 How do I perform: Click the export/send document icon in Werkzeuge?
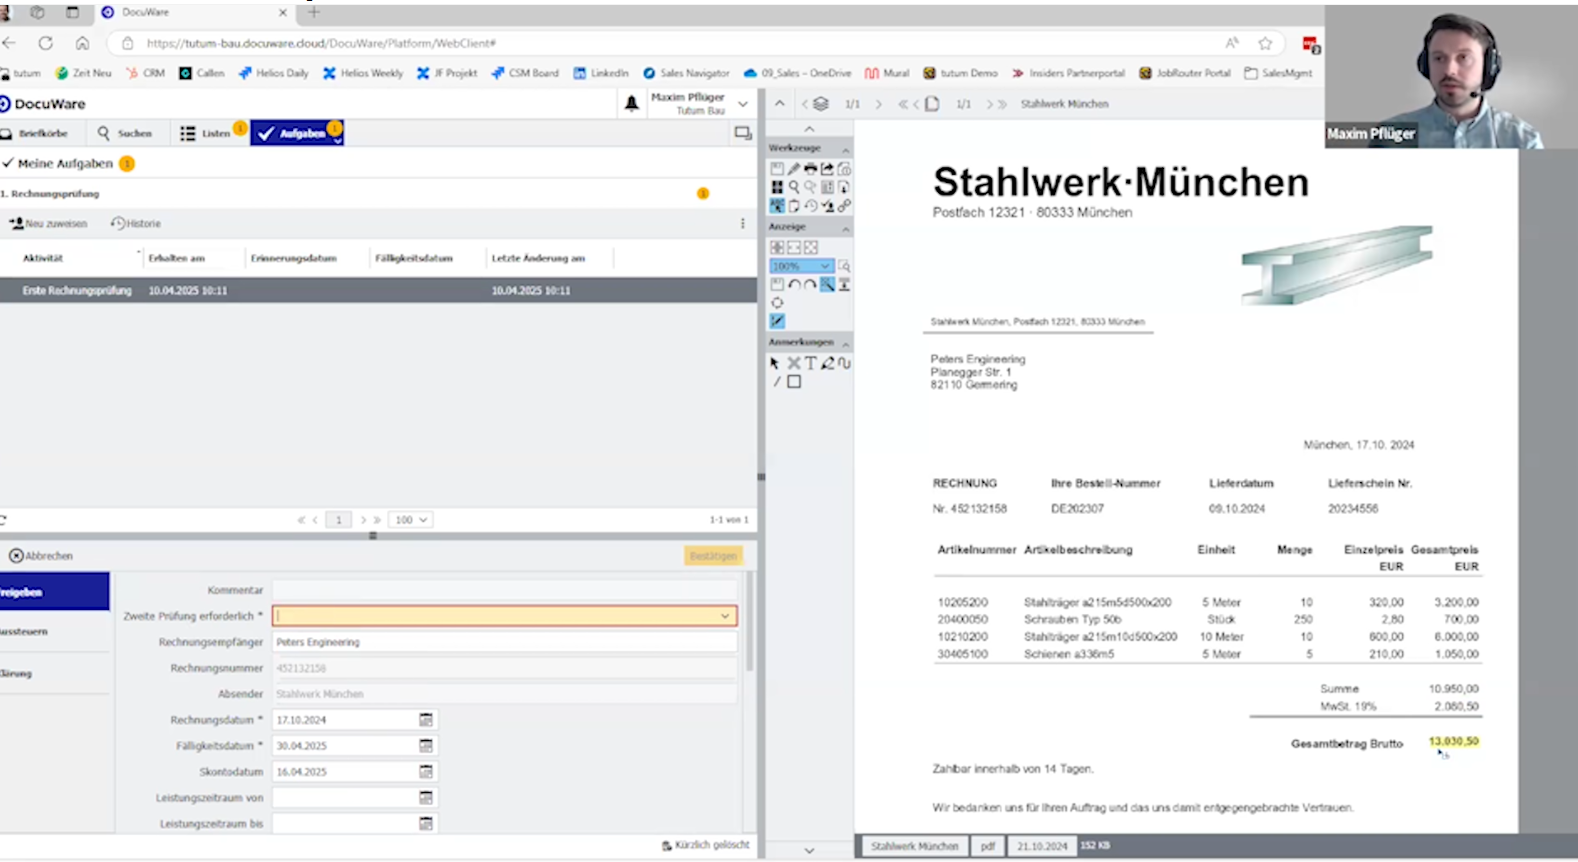(827, 169)
